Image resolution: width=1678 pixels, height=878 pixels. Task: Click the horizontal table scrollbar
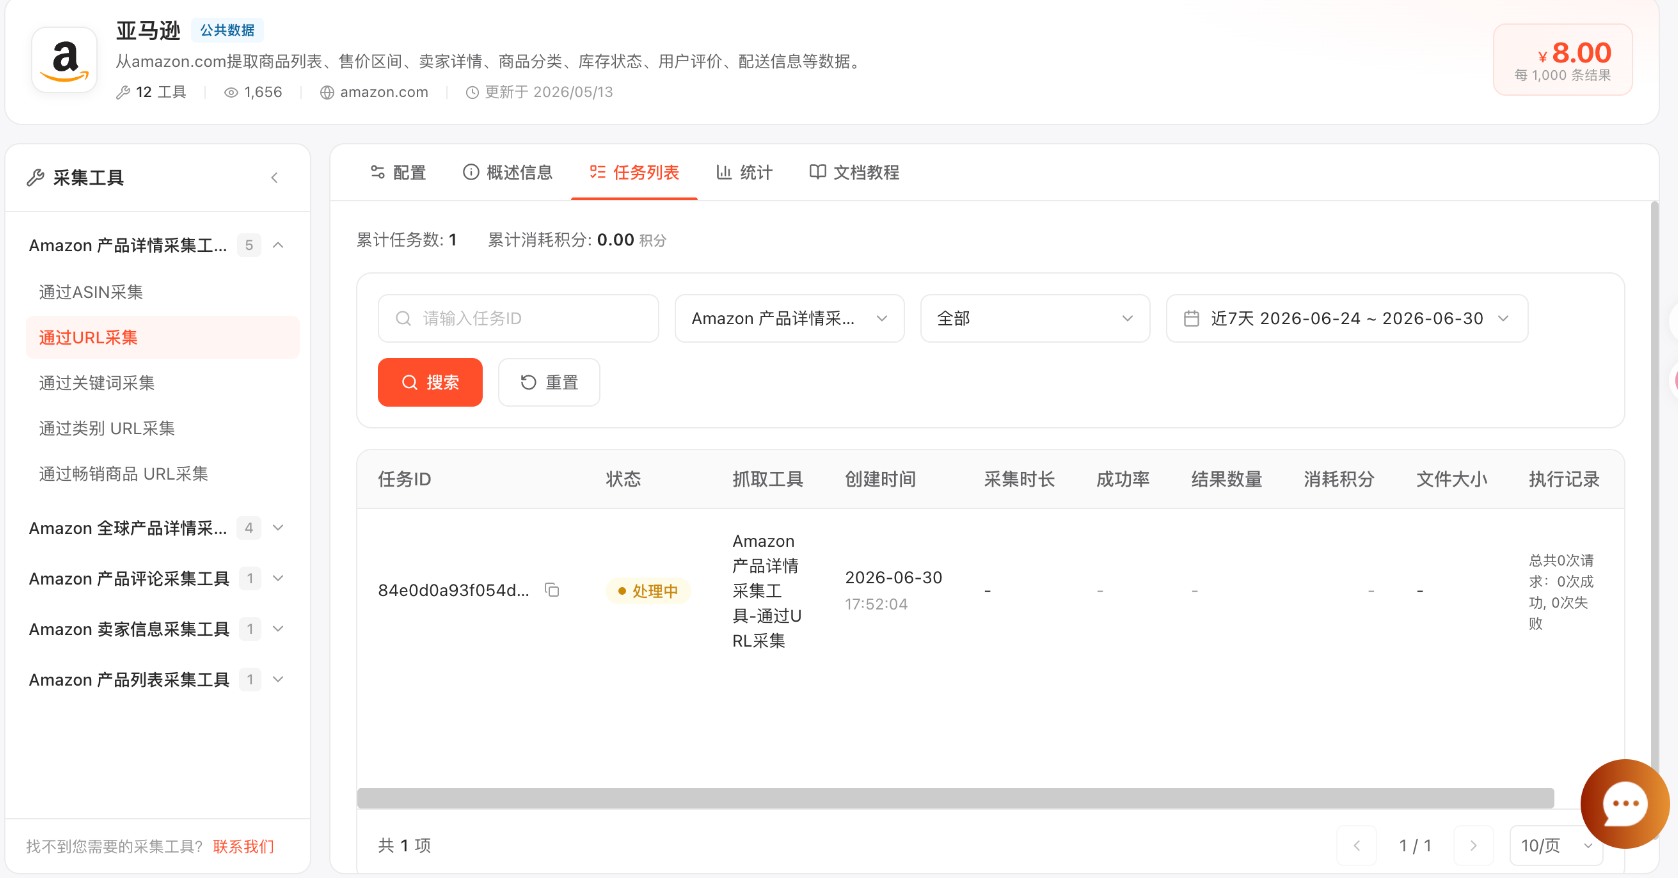(955, 798)
